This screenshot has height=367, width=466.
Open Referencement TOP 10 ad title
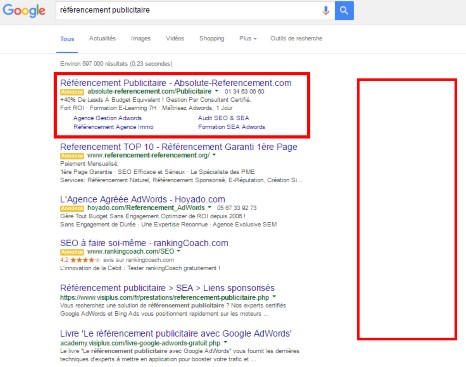(x=179, y=147)
